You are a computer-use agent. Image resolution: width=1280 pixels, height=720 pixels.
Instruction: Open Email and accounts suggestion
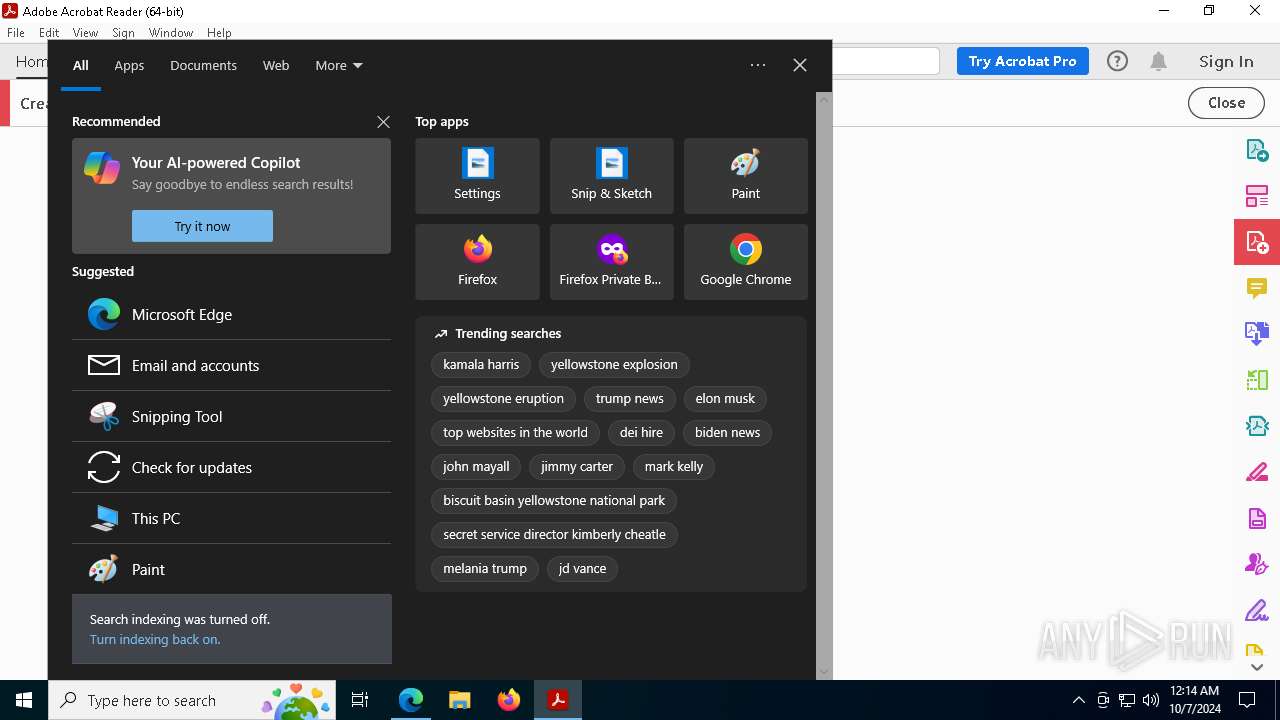[x=231, y=365]
